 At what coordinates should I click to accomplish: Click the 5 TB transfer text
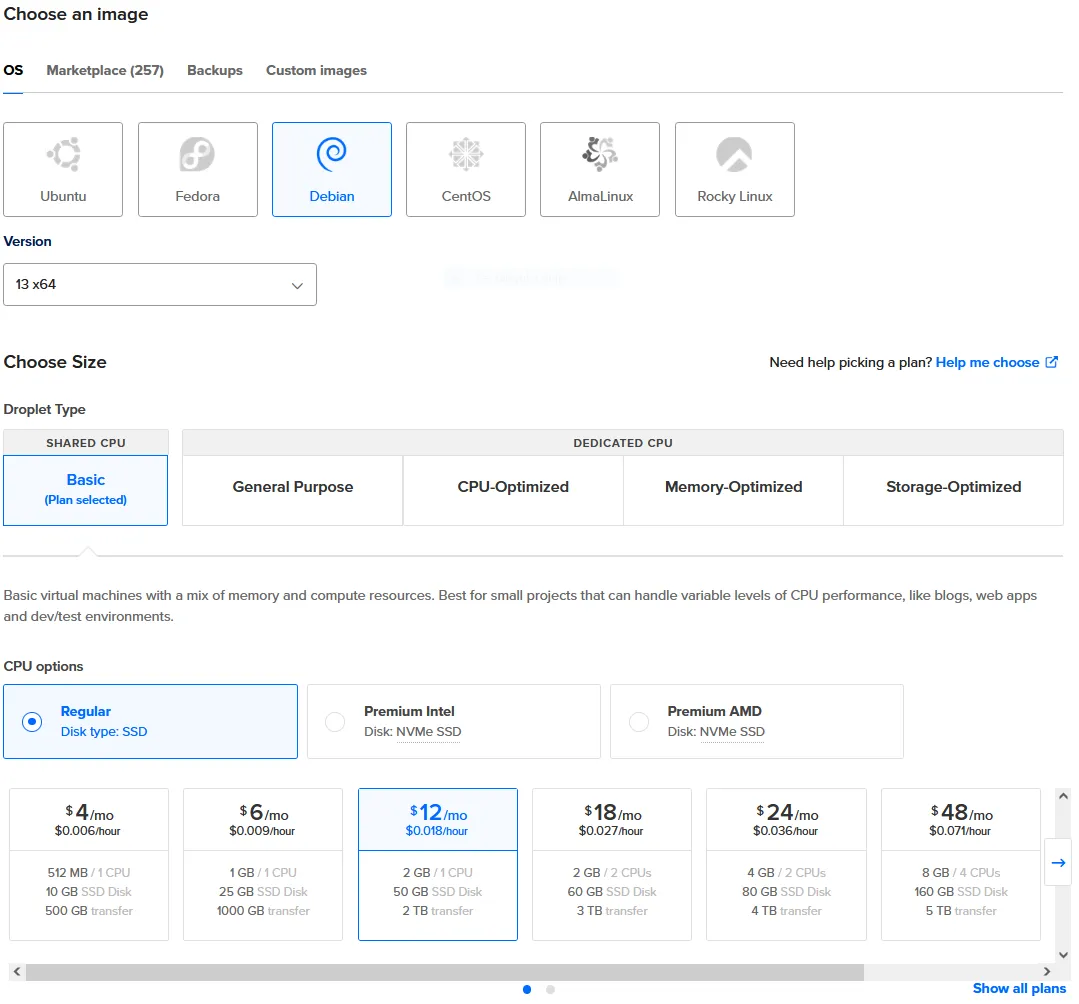(x=961, y=910)
